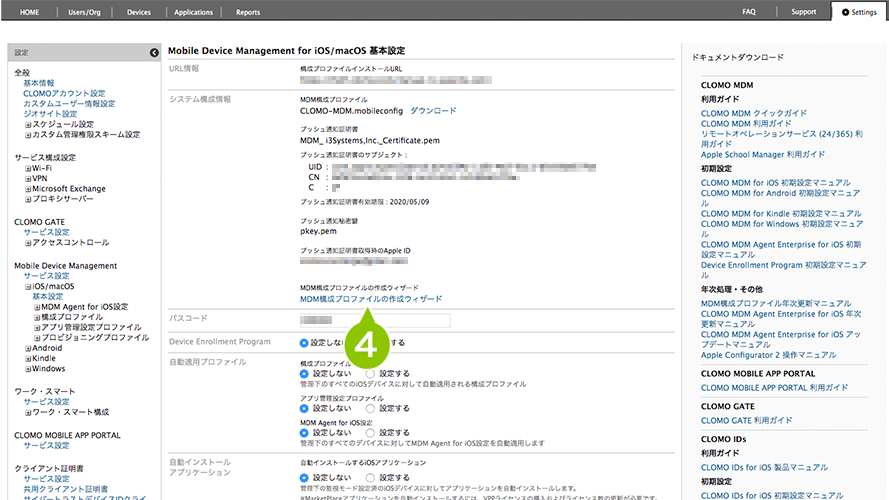
Task: Open the Devices menu
Action: [x=139, y=12]
